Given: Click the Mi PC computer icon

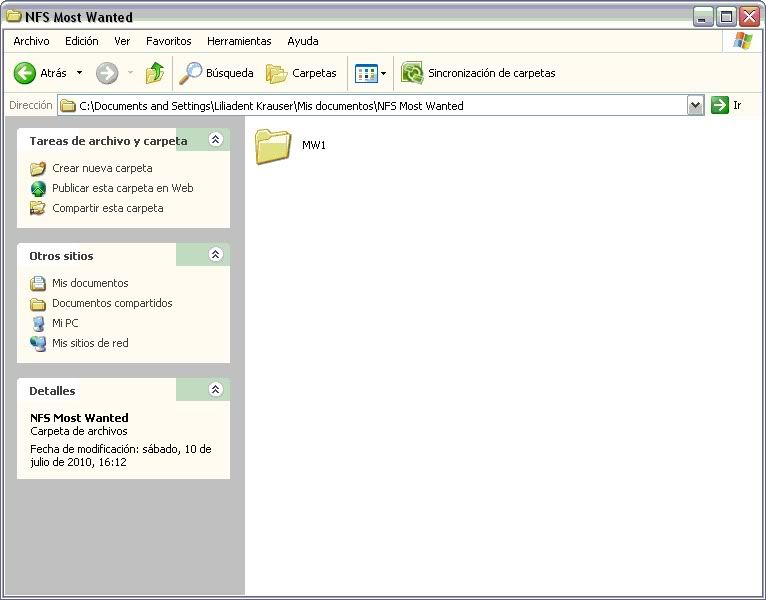Looking at the screenshot, I should tap(38, 323).
